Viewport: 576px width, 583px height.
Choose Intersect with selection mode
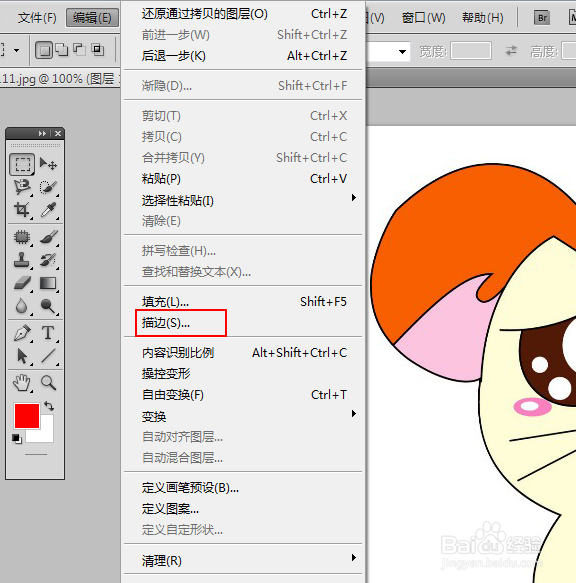(x=98, y=50)
